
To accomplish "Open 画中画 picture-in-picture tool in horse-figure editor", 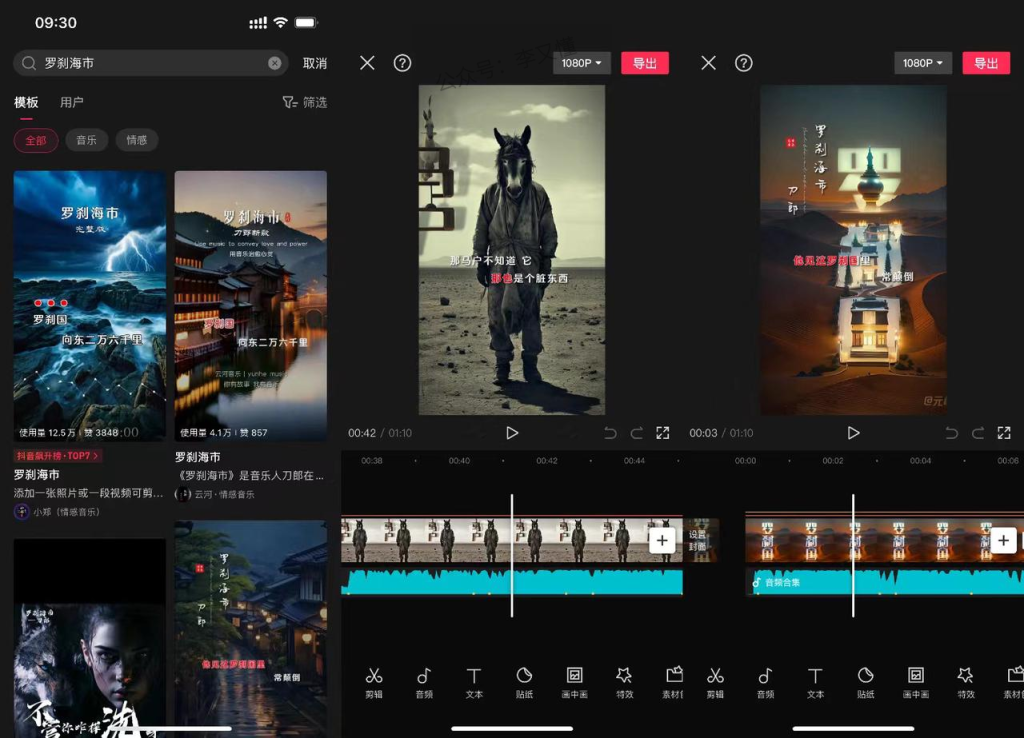I will click(575, 682).
